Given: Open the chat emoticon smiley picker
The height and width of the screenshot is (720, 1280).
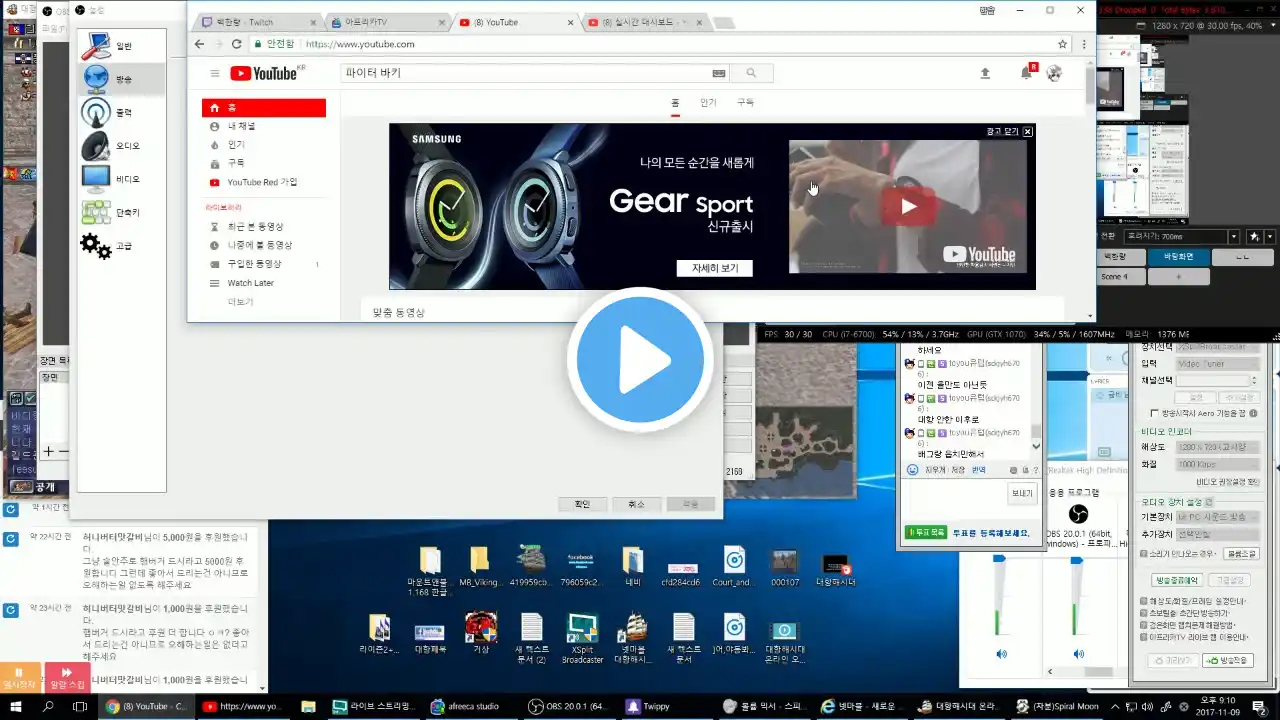Looking at the screenshot, I should pos(912,470).
